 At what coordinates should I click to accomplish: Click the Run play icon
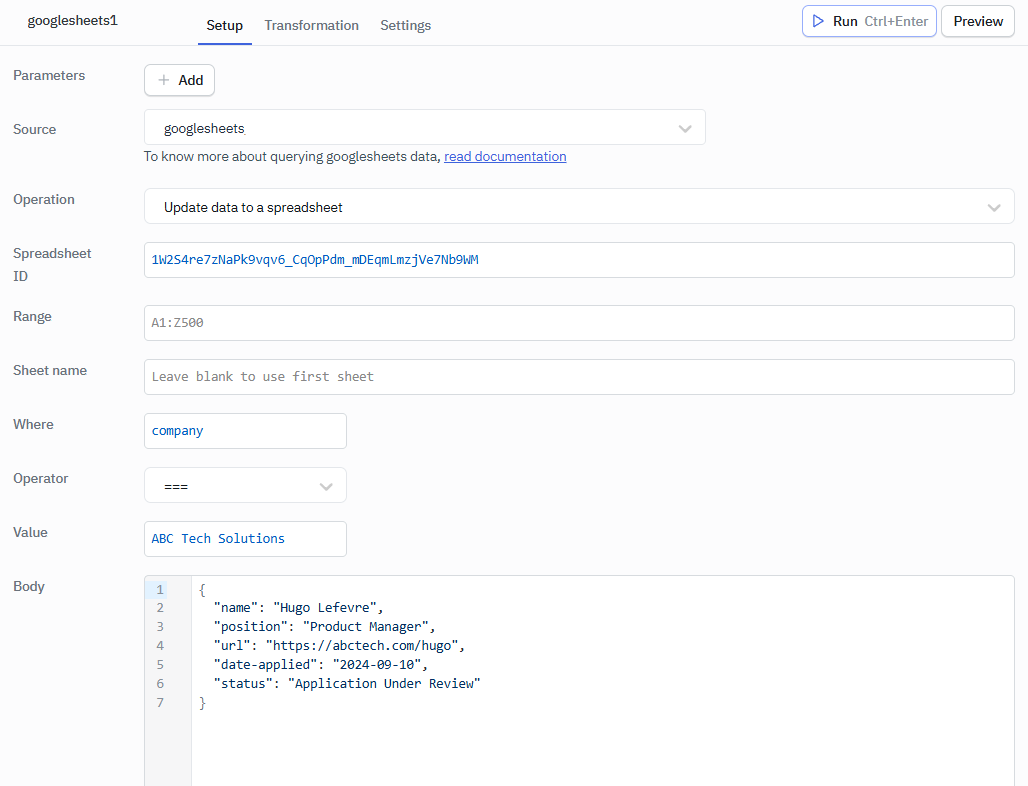coord(818,20)
